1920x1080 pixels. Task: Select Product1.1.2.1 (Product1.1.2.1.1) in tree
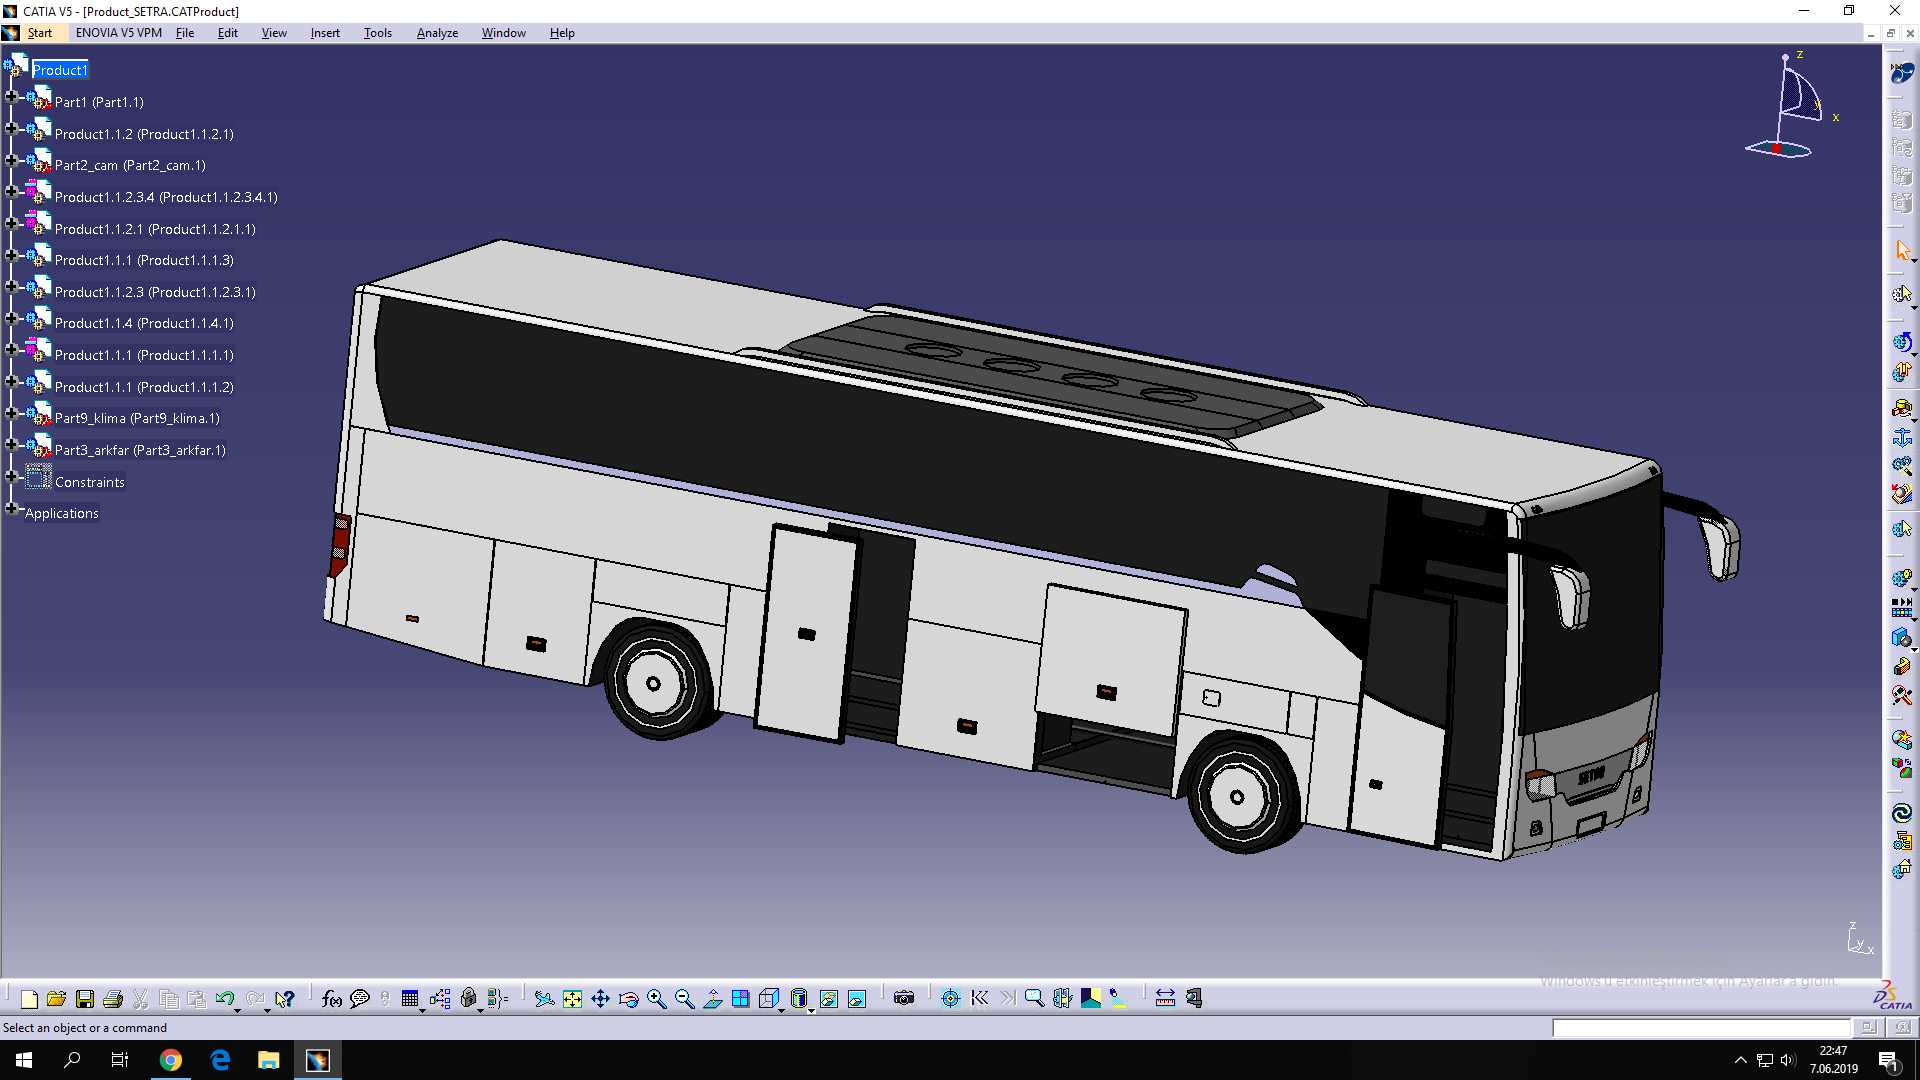(x=155, y=229)
